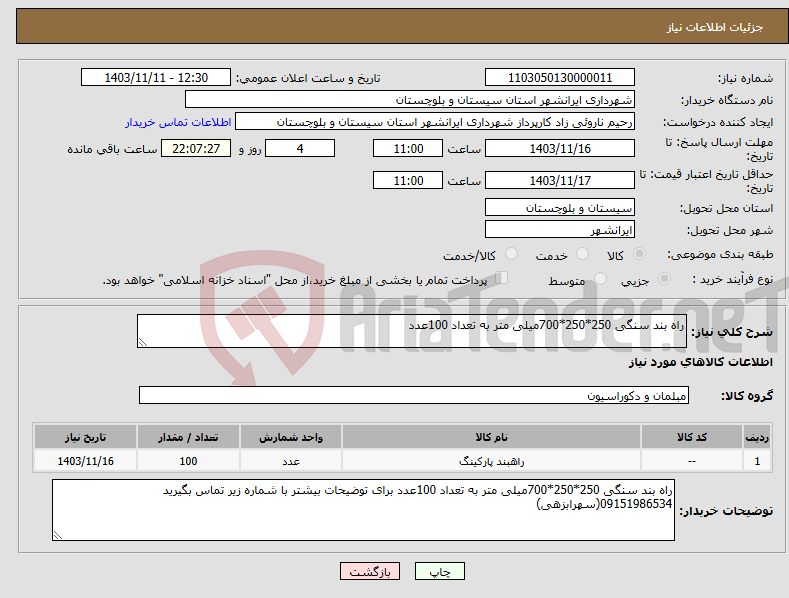Click the requester field رحیم ناروئی زاد
The height and width of the screenshot is (598, 789).
[435, 121]
